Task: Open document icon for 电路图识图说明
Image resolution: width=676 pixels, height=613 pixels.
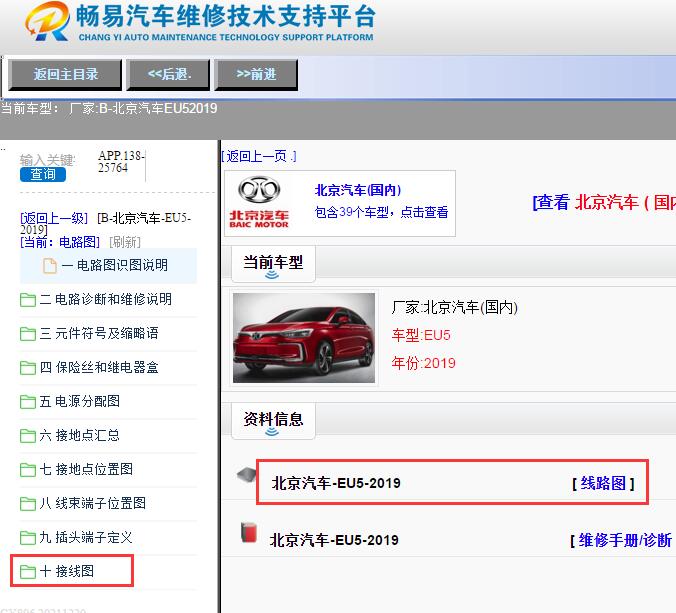Action: (x=50, y=266)
